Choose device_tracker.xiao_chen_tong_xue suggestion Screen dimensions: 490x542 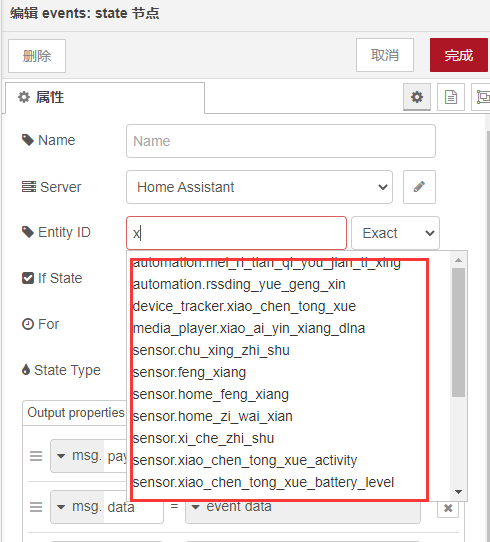pos(244,306)
